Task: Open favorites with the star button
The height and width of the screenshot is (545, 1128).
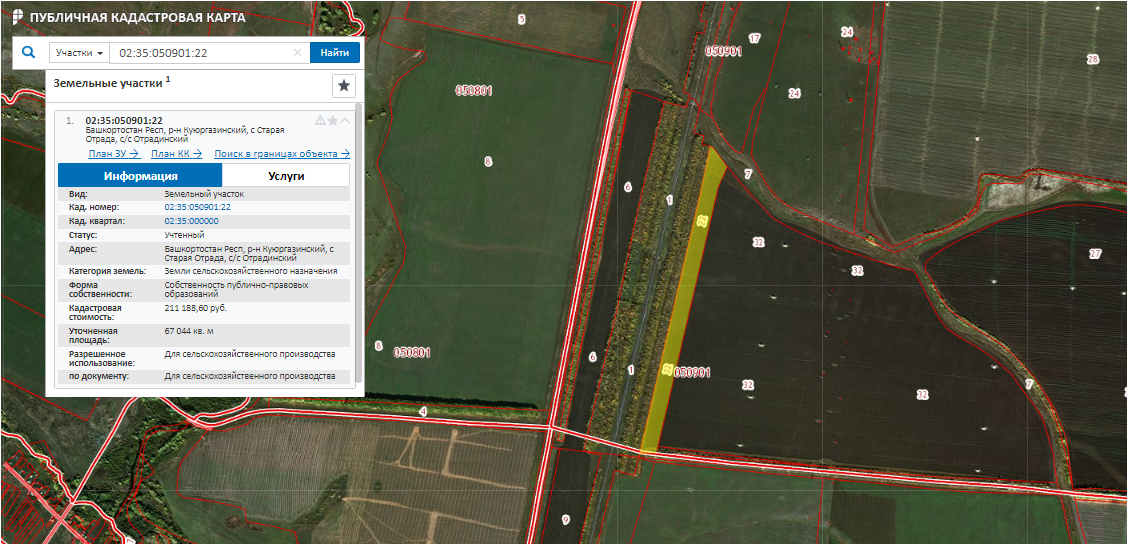Action: (x=343, y=85)
